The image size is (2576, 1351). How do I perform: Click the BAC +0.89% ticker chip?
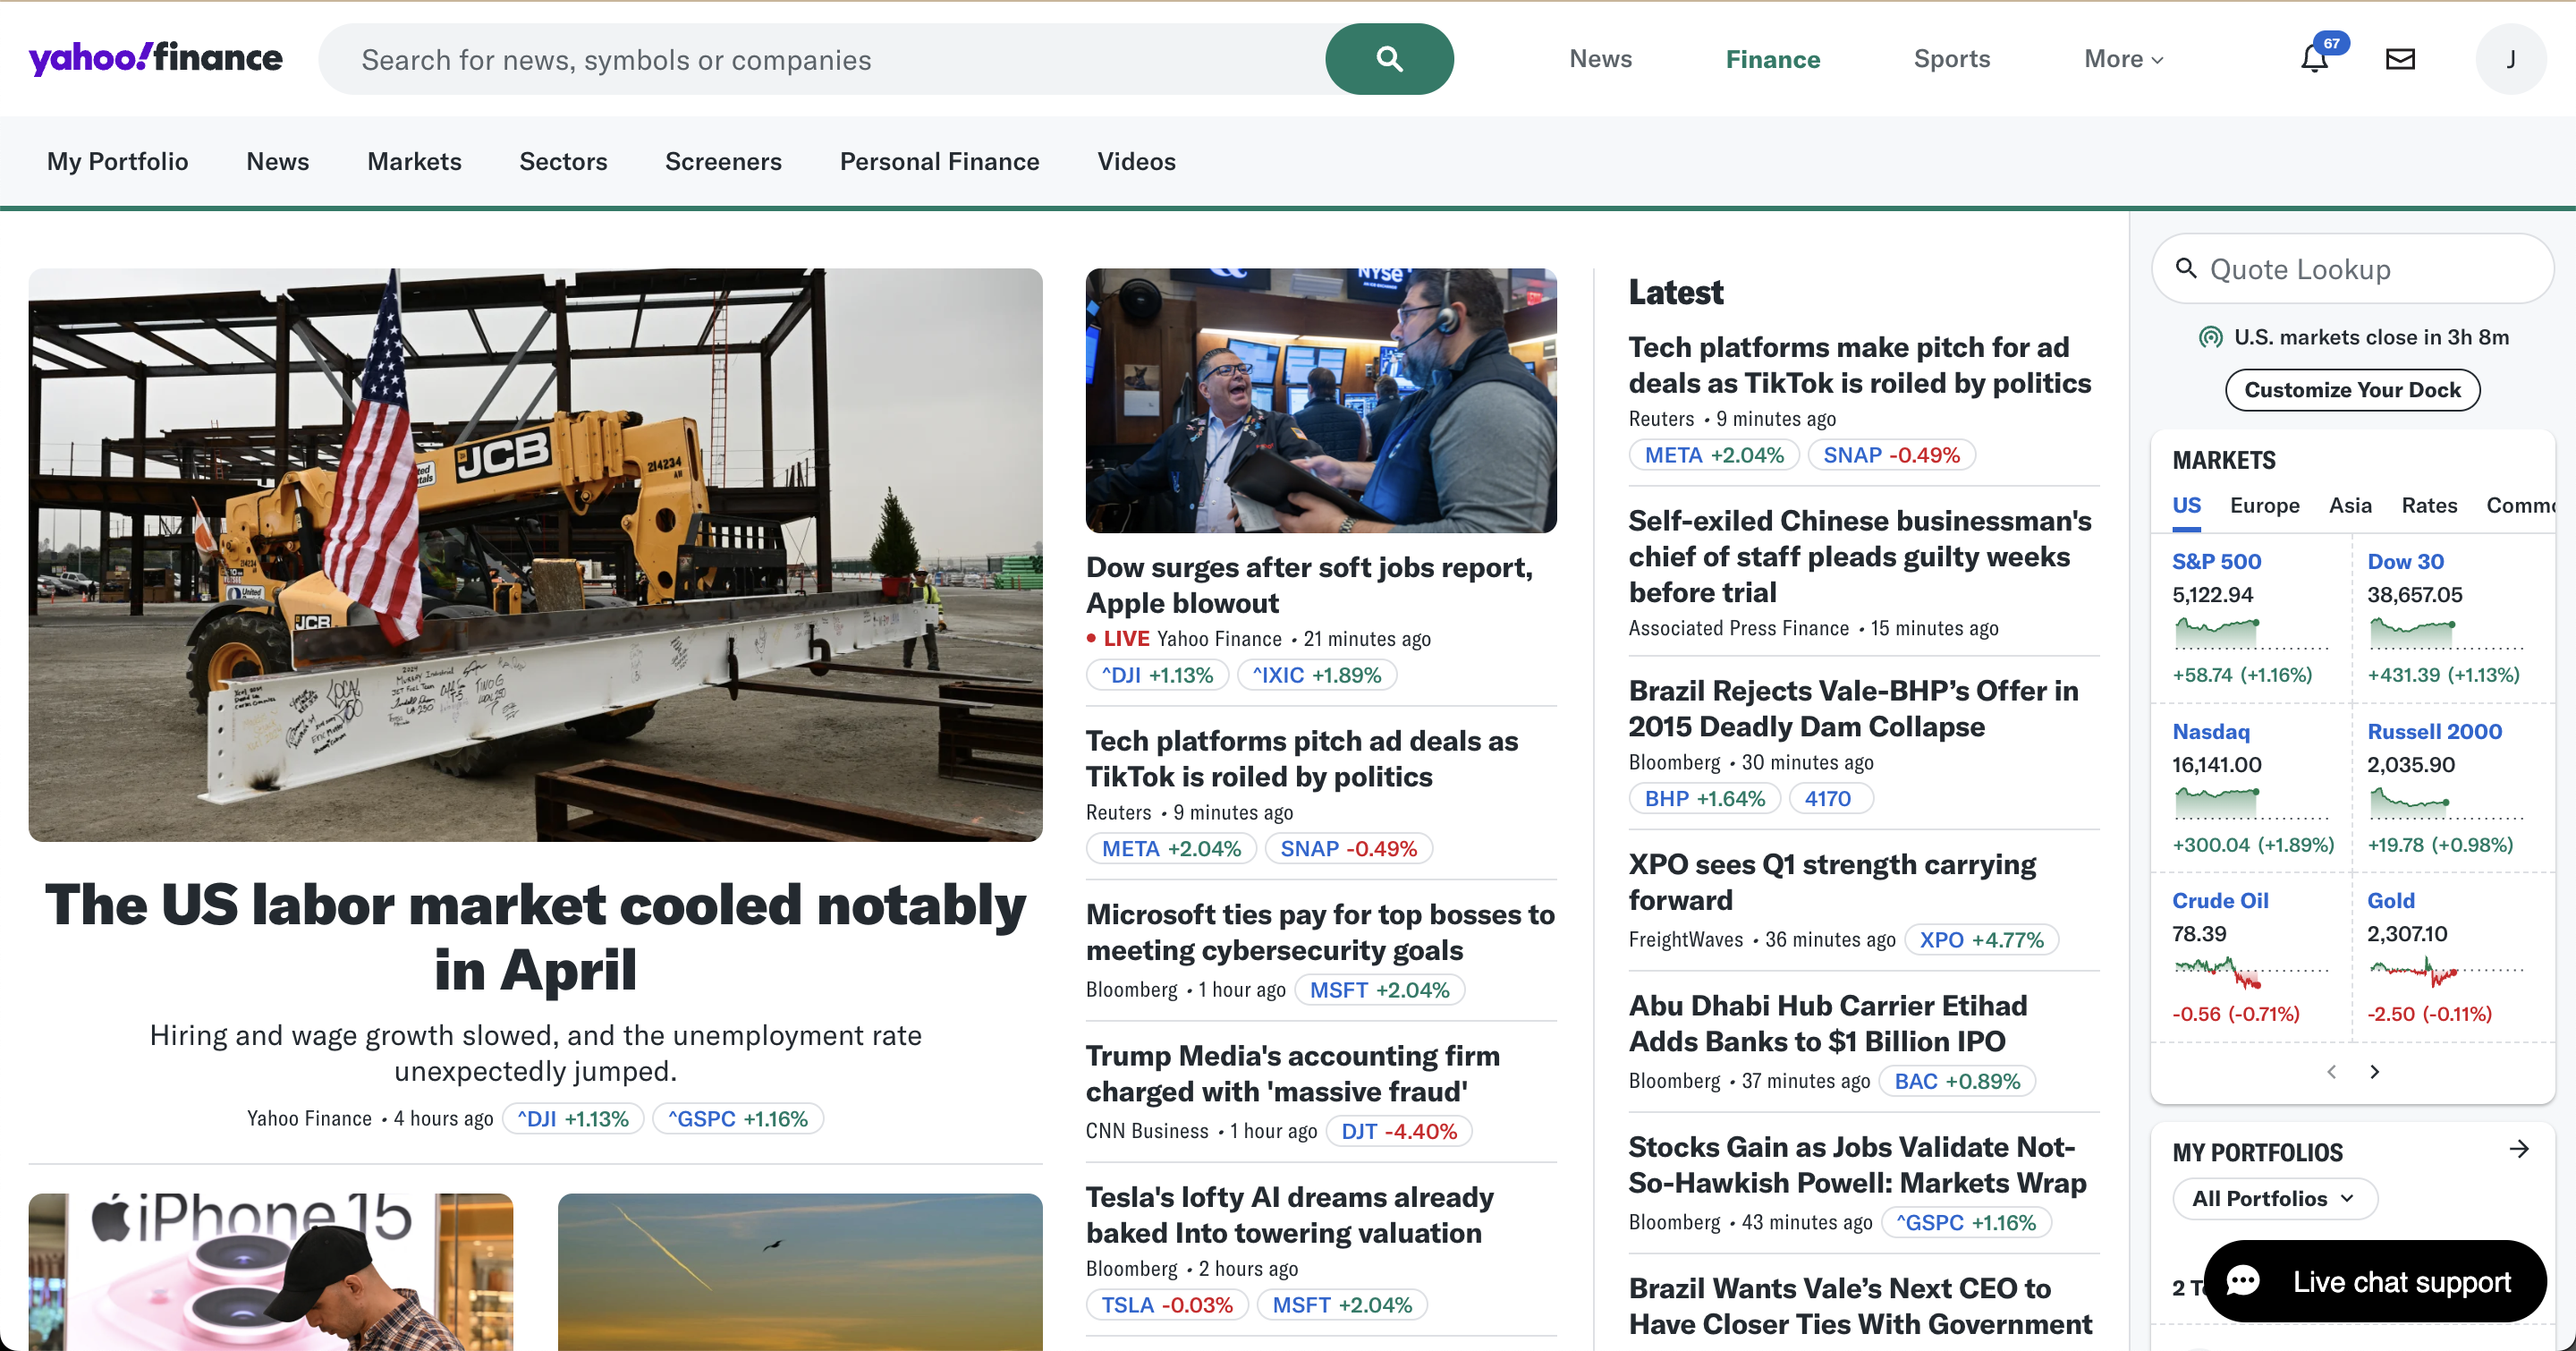(x=1956, y=1080)
